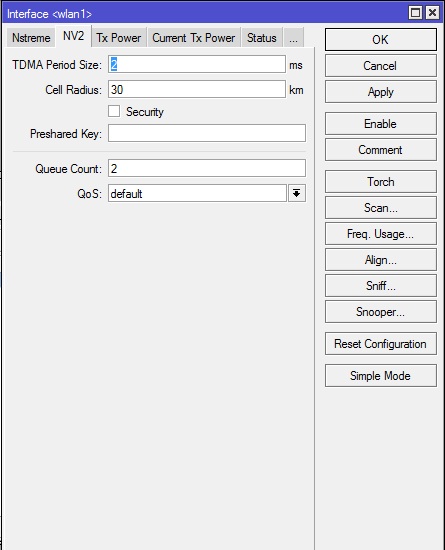Switch to the Nstreme tab
445x550 pixels.
31,38
